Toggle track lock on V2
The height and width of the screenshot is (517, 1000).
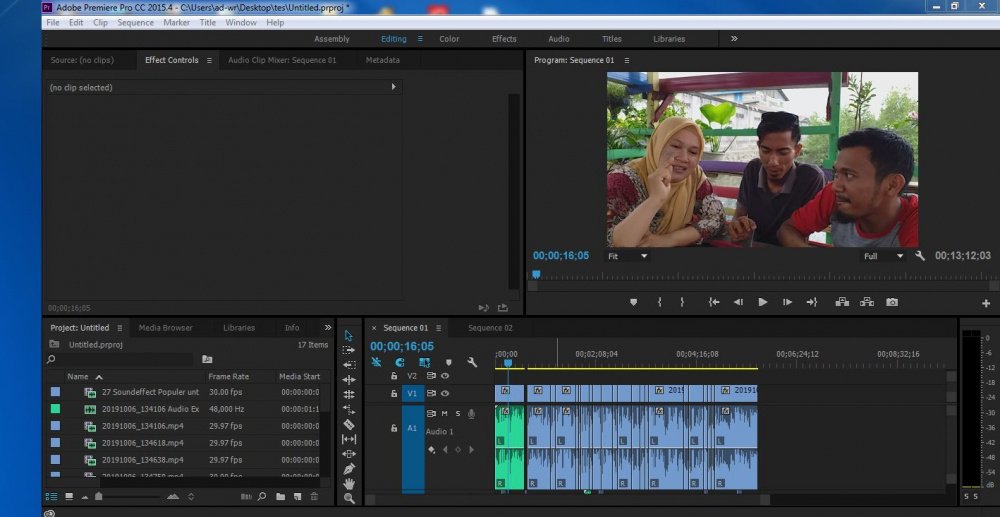coord(394,376)
